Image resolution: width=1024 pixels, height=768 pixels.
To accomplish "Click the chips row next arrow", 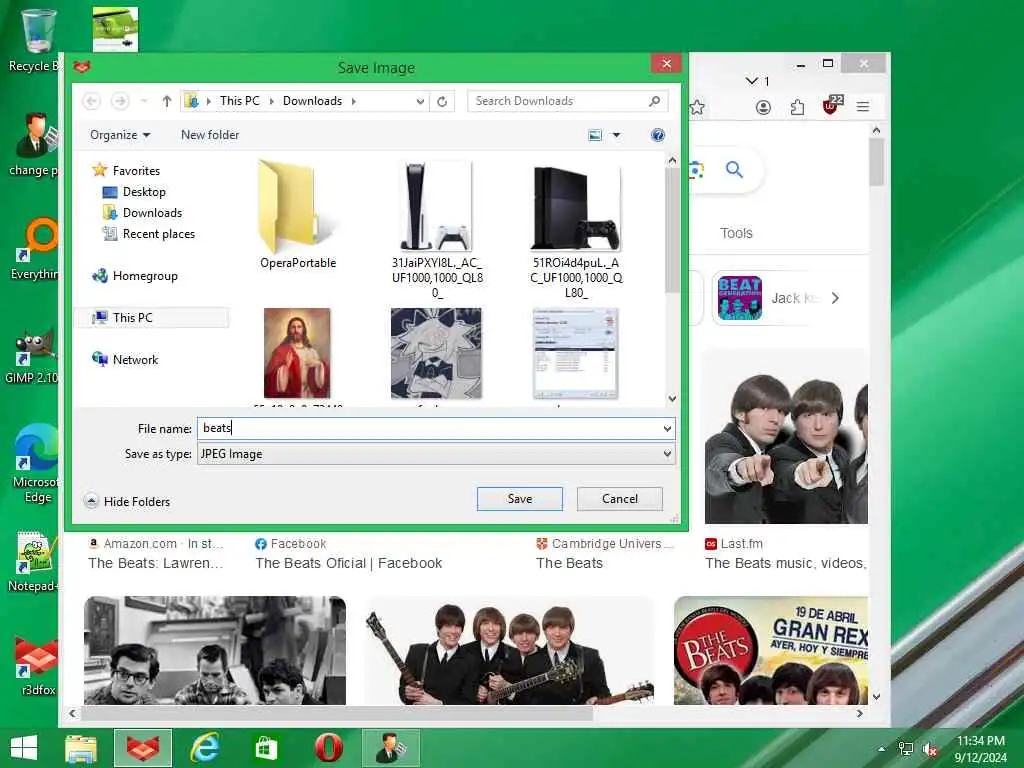I will (x=835, y=298).
